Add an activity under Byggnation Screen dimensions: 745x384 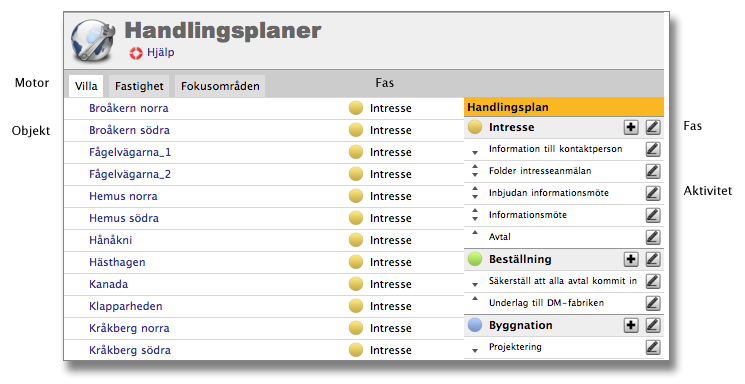click(x=631, y=326)
